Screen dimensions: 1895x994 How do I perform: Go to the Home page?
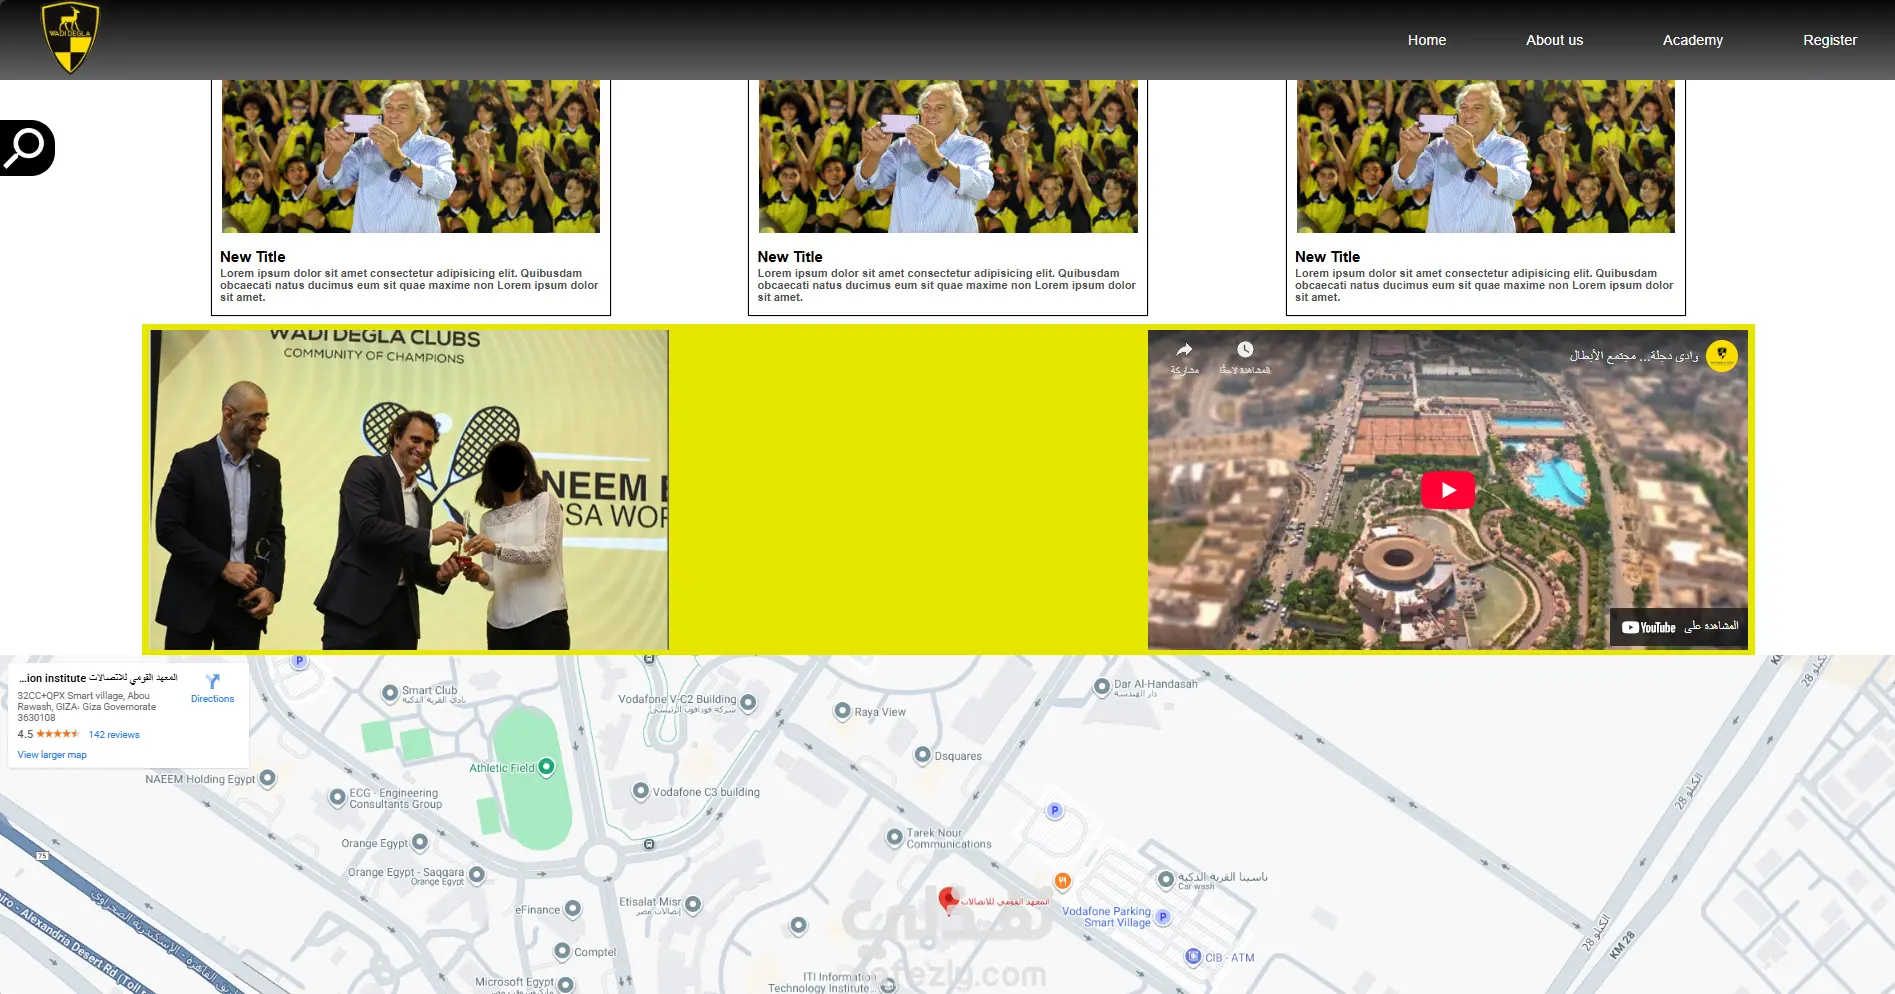coord(1427,40)
